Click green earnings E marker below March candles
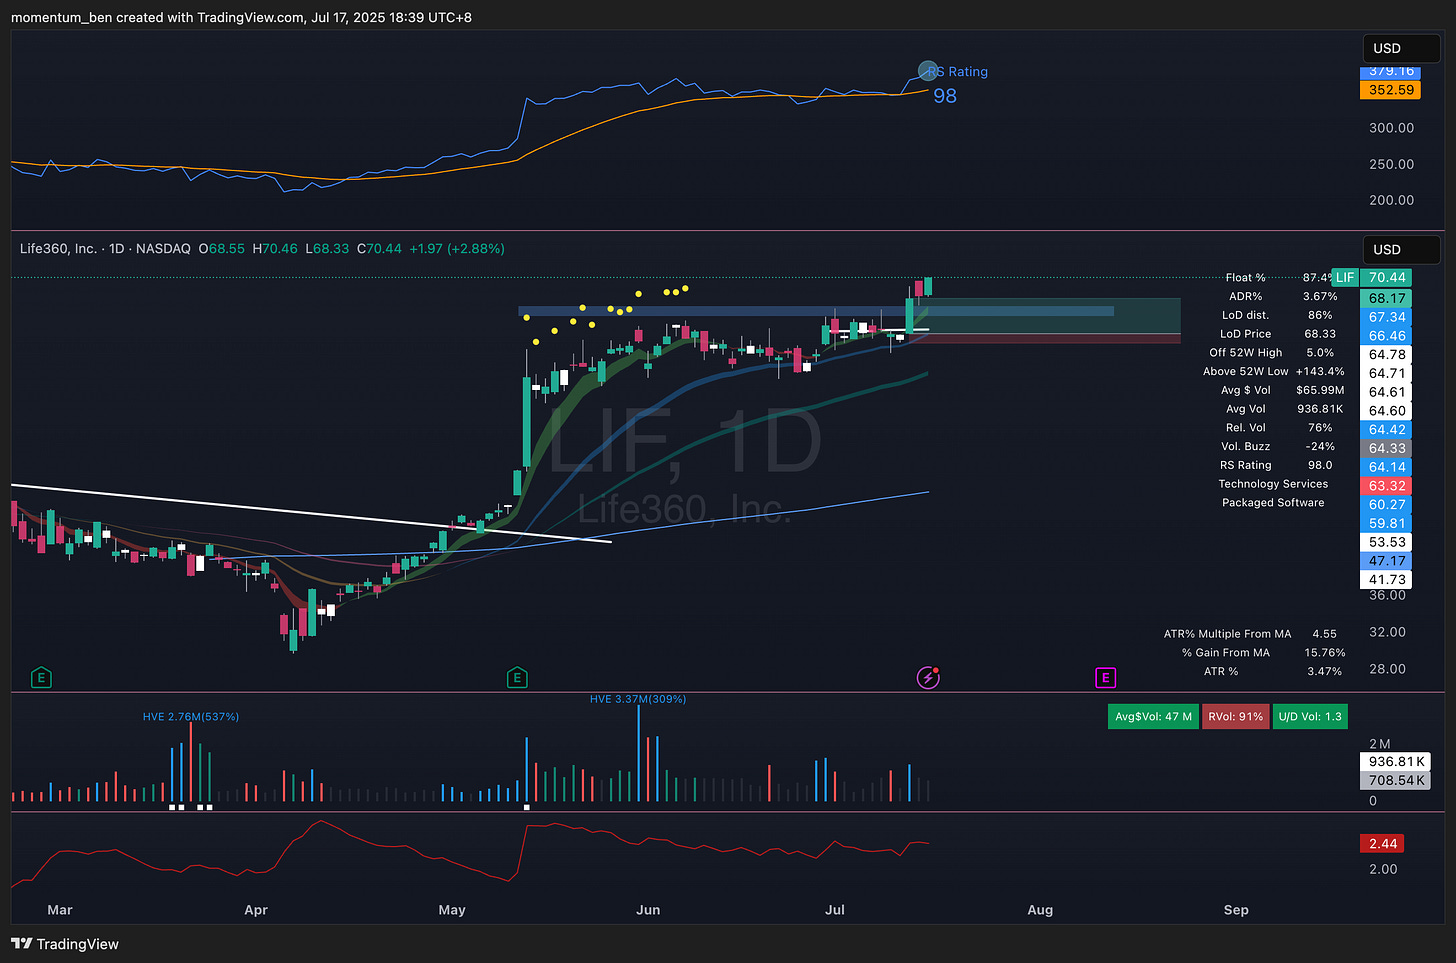The image size is (1456, 963). pos(41,678)
